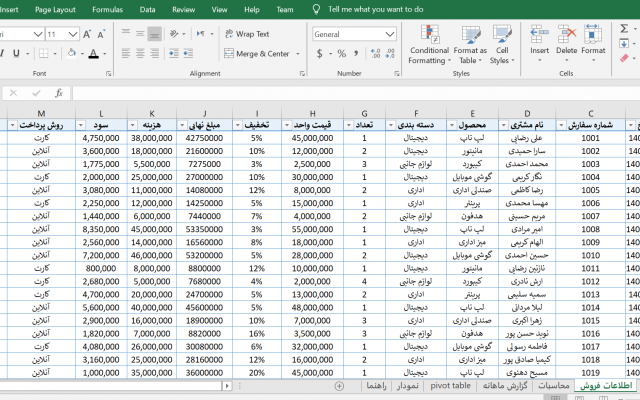Switch to the Review tab

coord(183,10)
